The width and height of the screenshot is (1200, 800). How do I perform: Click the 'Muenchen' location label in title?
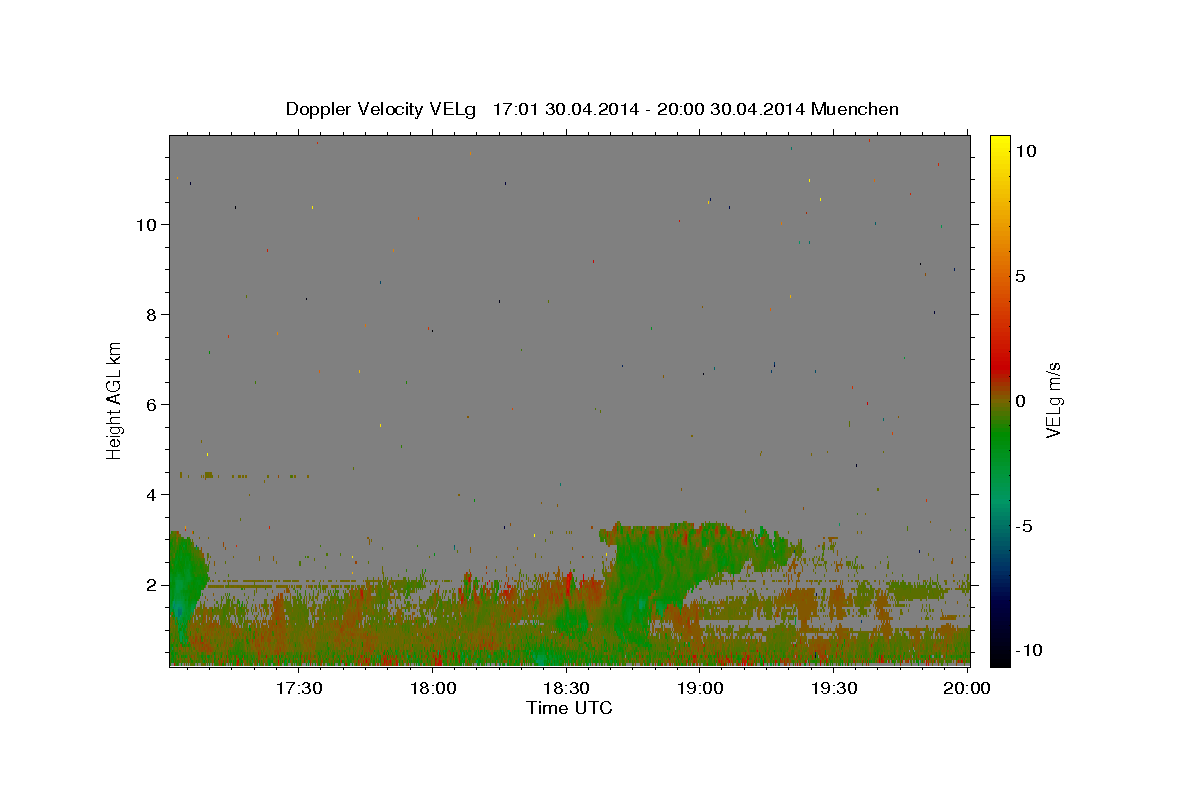856,109
